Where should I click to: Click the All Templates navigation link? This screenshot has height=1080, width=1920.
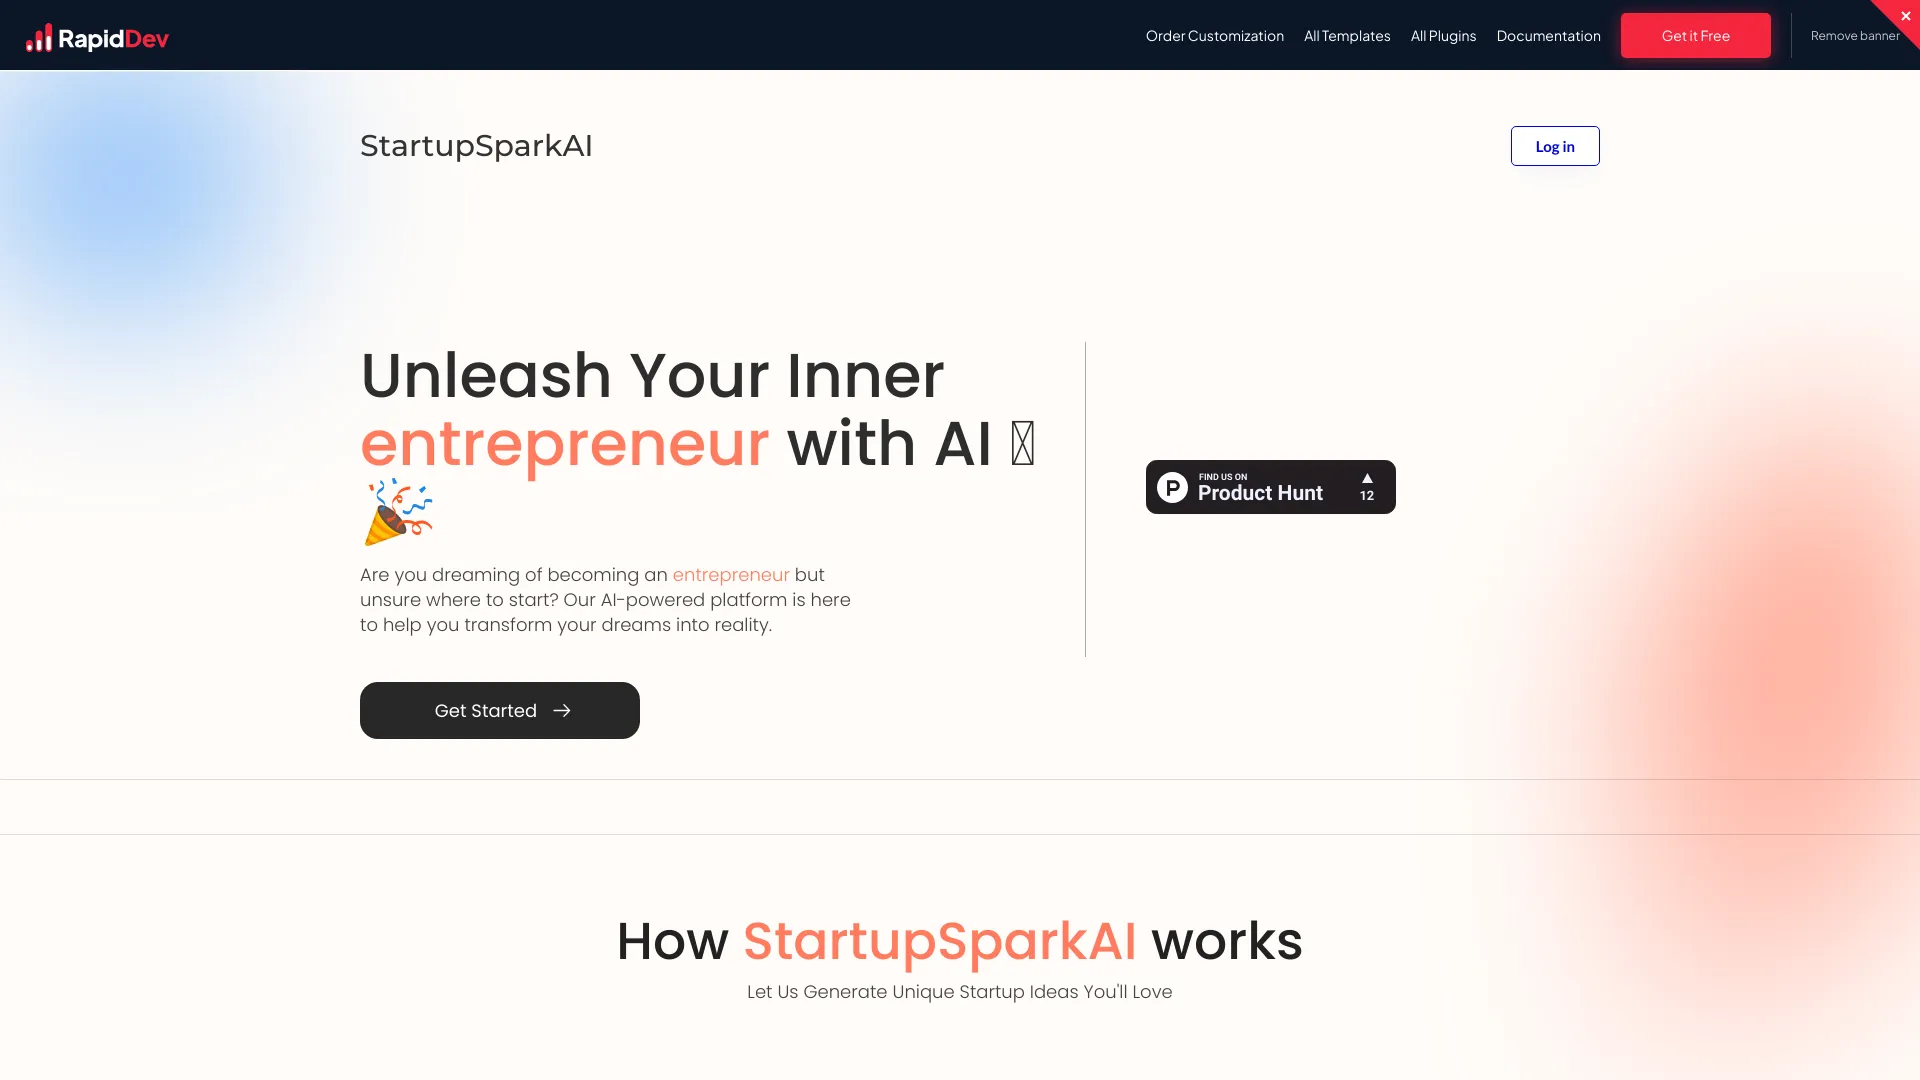pos(1348,36)
